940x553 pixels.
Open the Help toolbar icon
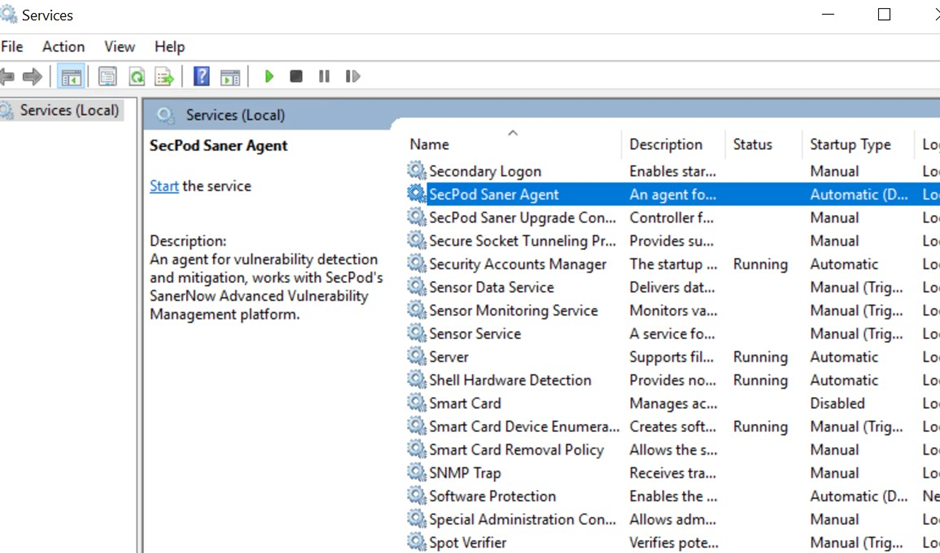pyautogui.click(x=201, y=76)
